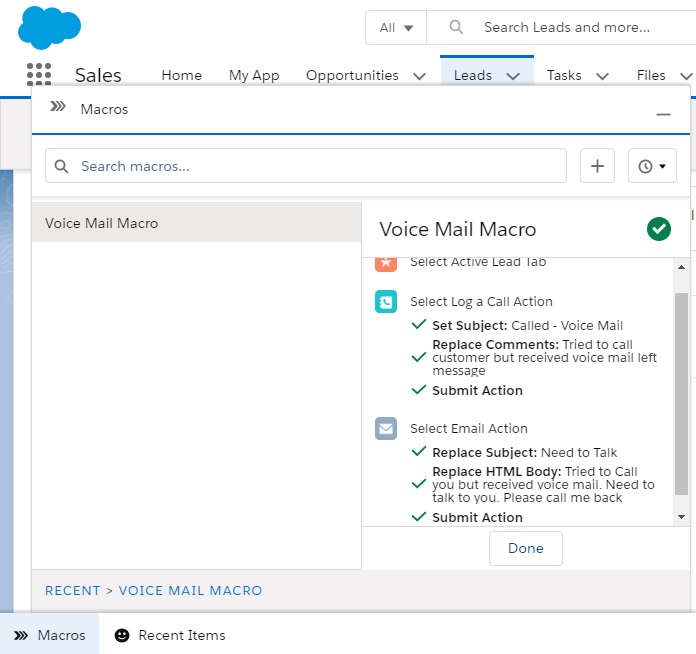Click the macro steps scrollbar thumb
This screenshot has width=696, height=654.
pyautogui.click(x=681, y=393)
